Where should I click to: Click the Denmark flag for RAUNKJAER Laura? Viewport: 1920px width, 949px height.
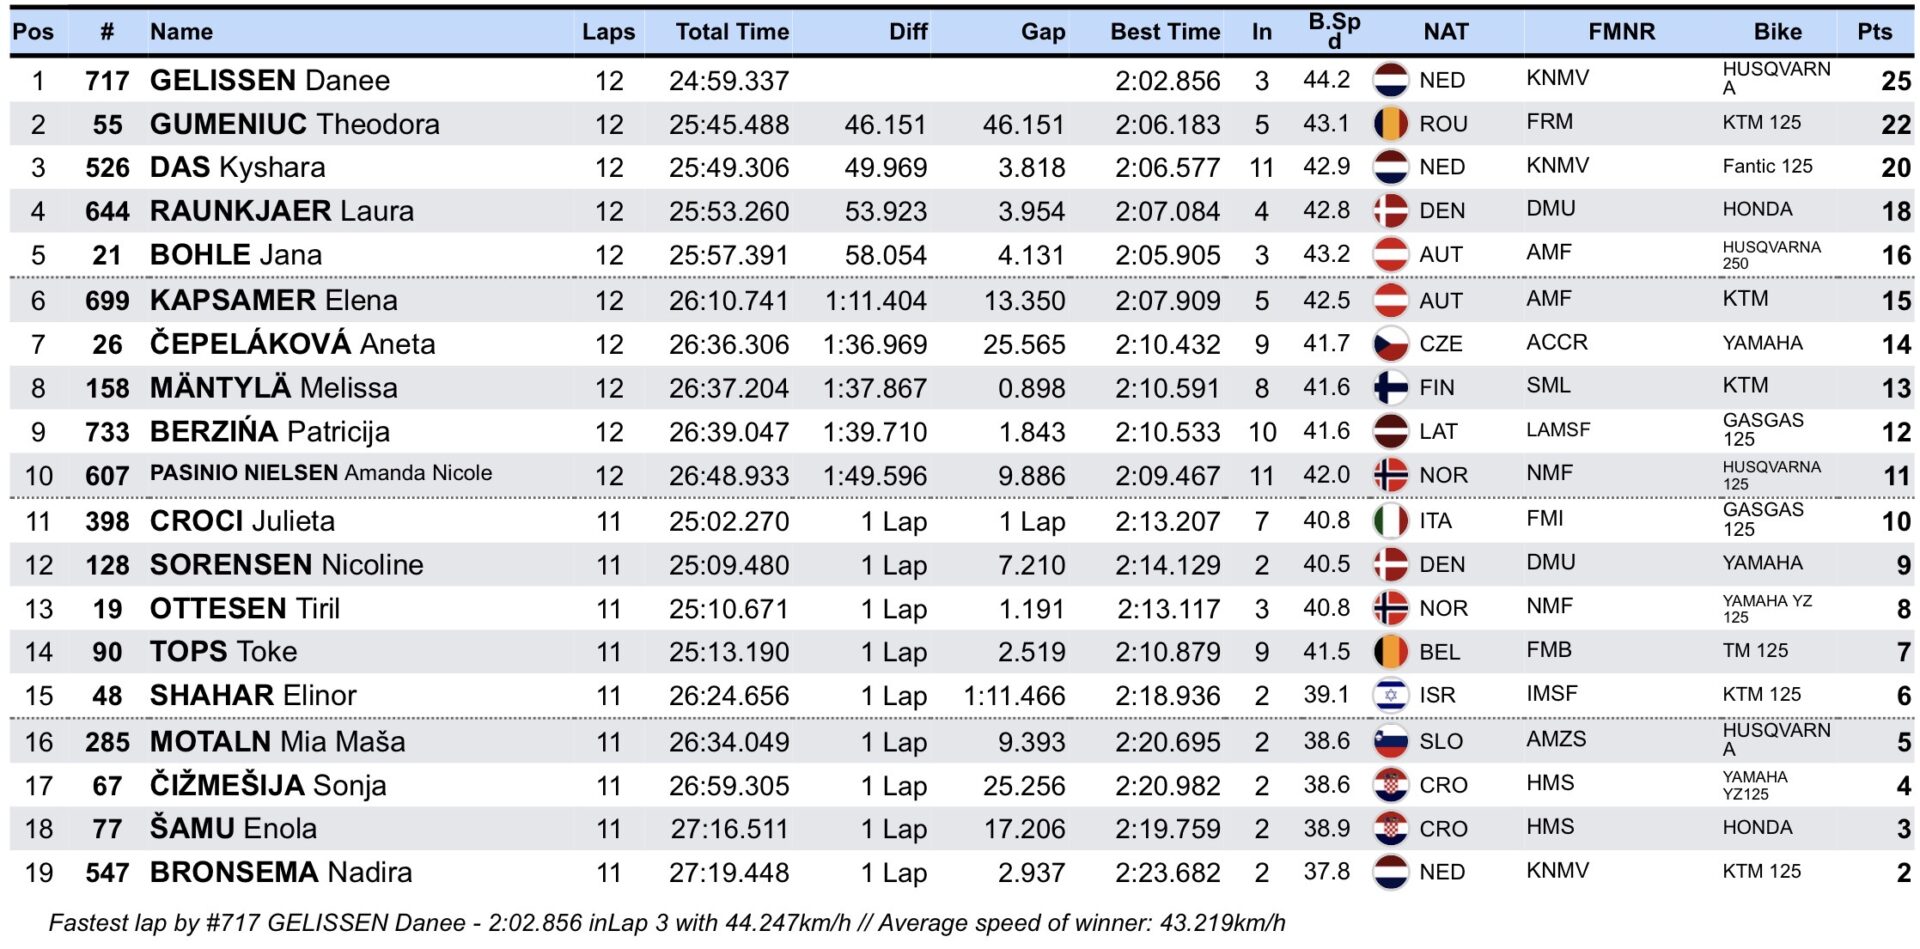(x=1390, y=211)
